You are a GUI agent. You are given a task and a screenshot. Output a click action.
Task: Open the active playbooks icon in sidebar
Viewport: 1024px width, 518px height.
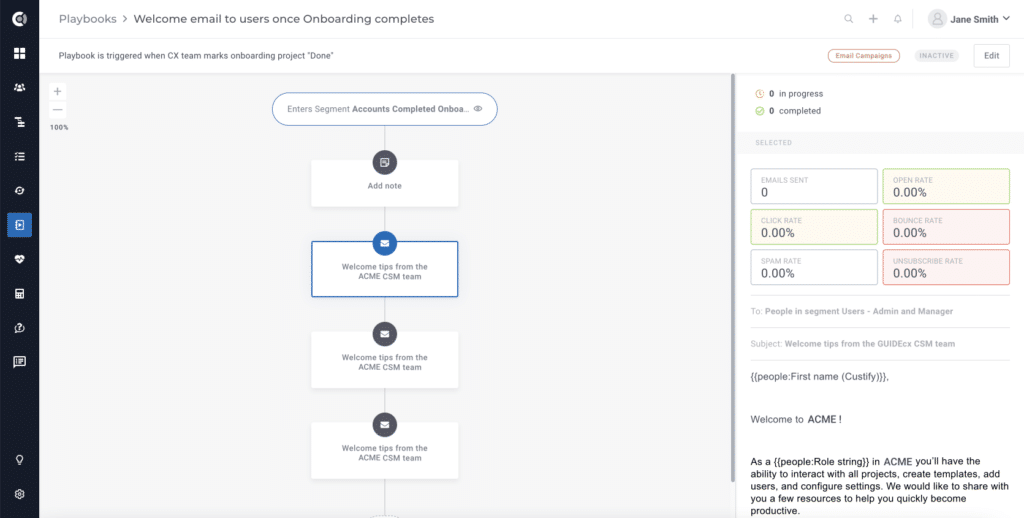point(20,225)
